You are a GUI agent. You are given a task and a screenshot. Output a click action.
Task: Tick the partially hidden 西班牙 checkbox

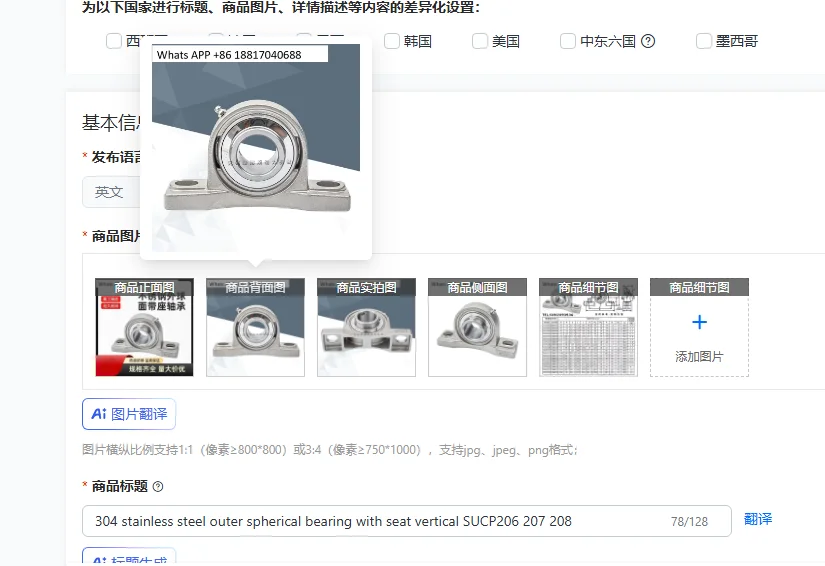pyautogui.click(x=114, y=41)
